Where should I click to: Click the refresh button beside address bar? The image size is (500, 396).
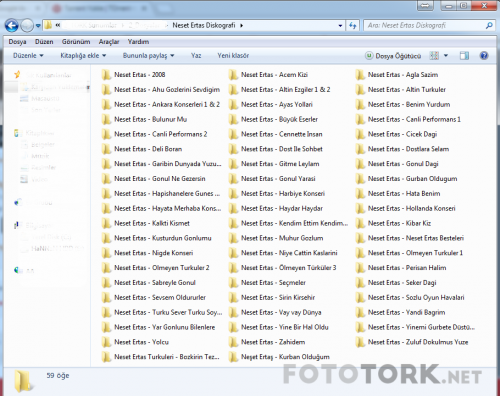pyautogui.click(x=353, y=26)
